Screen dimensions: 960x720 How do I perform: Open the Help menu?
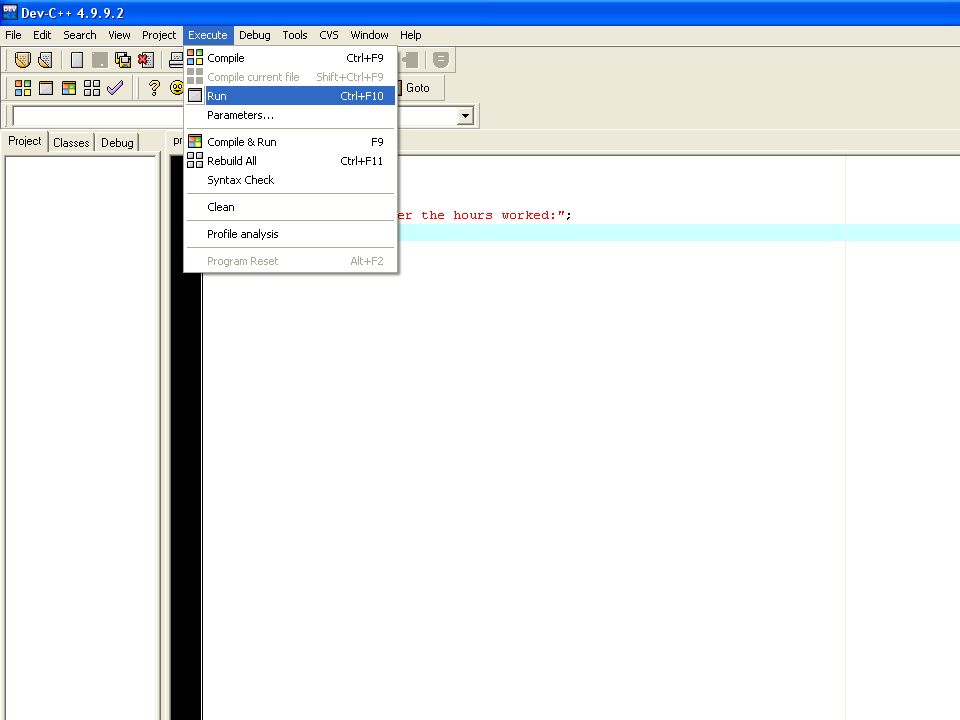(x=410, y=35)
